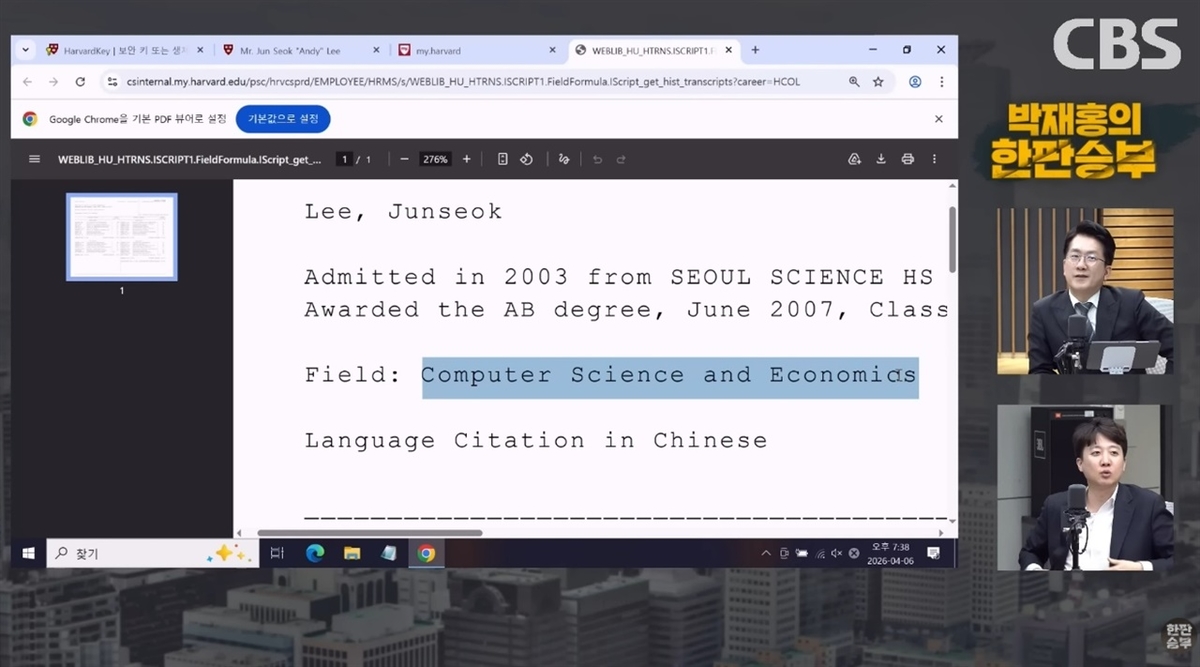Click the blue 기본값으로 설정 button
This screenshot has height=667, width=1200.
tap(283, 119)
